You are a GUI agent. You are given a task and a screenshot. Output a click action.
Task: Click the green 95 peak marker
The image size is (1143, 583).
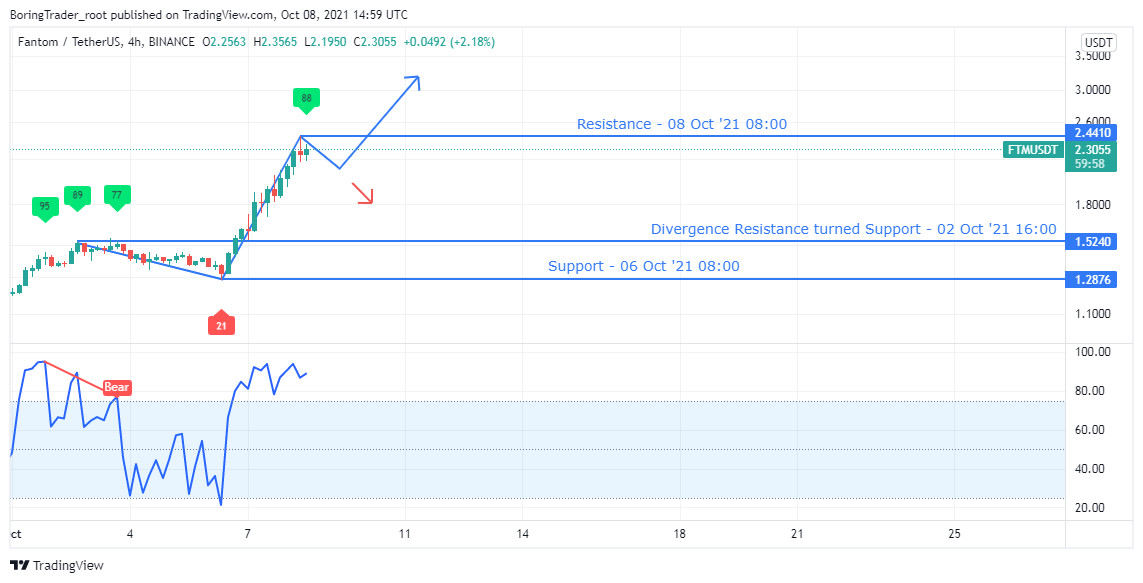tap(44, 208)
